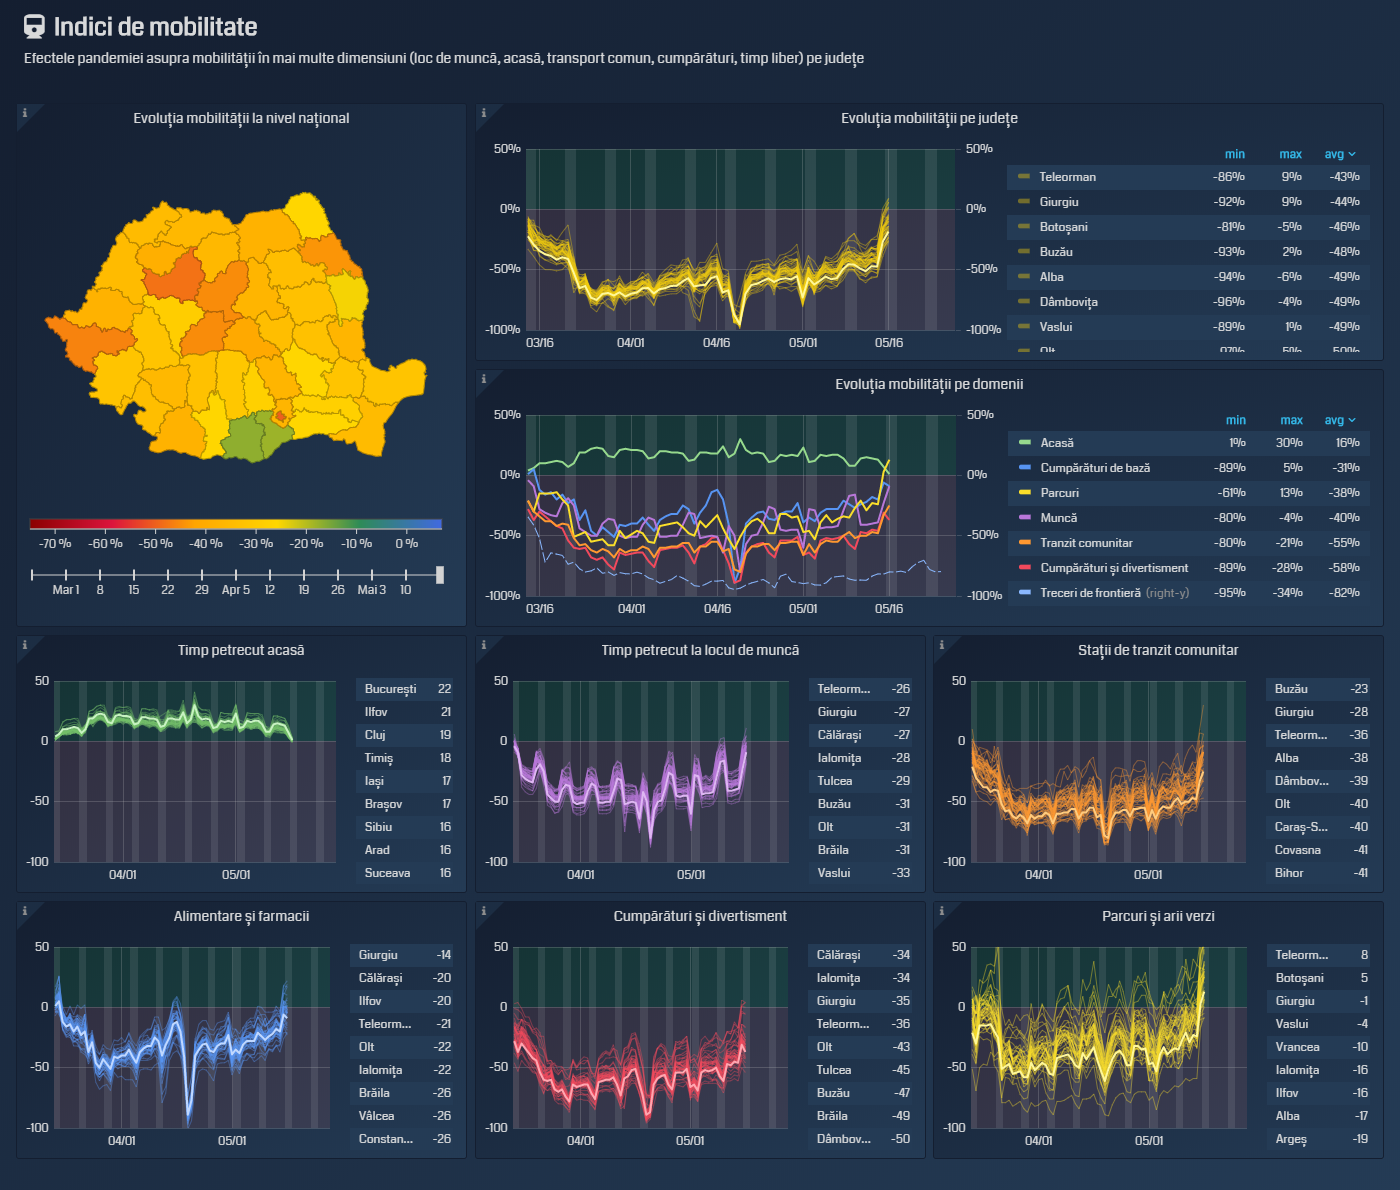This screenshot has width=1400, height=1190.
Task: Click București entry in Timp petrecut acasă legend
Action: pyautogui.click(x=390, y=689)
